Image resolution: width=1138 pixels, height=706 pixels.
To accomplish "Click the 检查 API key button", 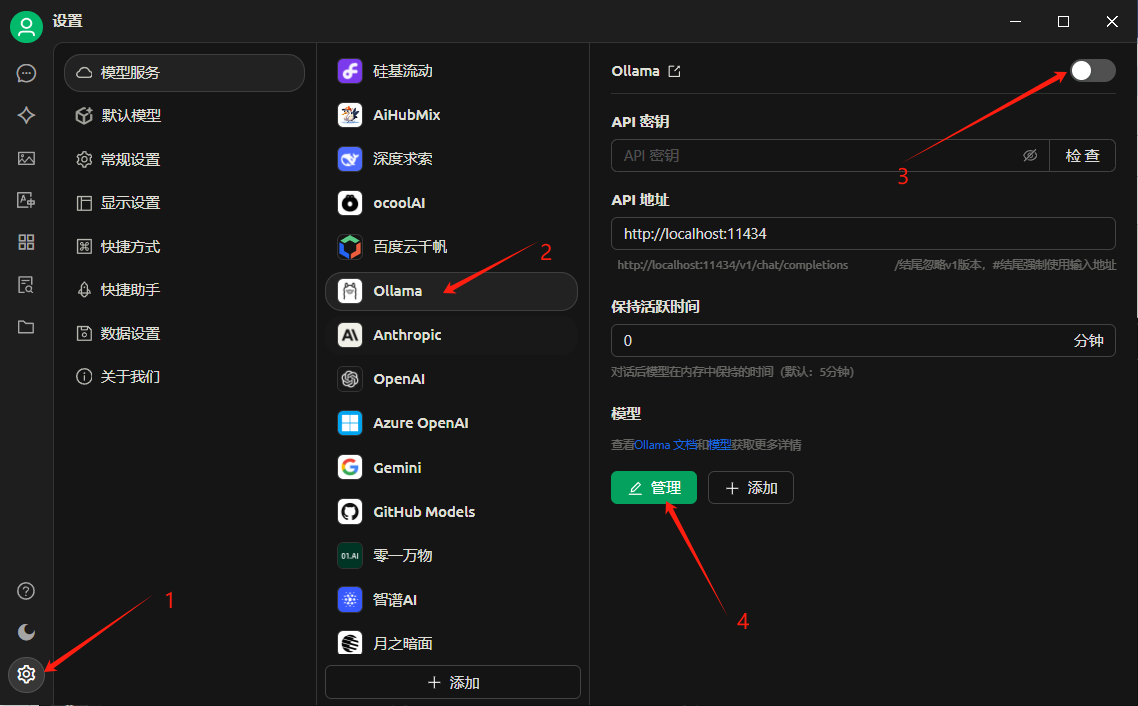I will coord(1082,155).
